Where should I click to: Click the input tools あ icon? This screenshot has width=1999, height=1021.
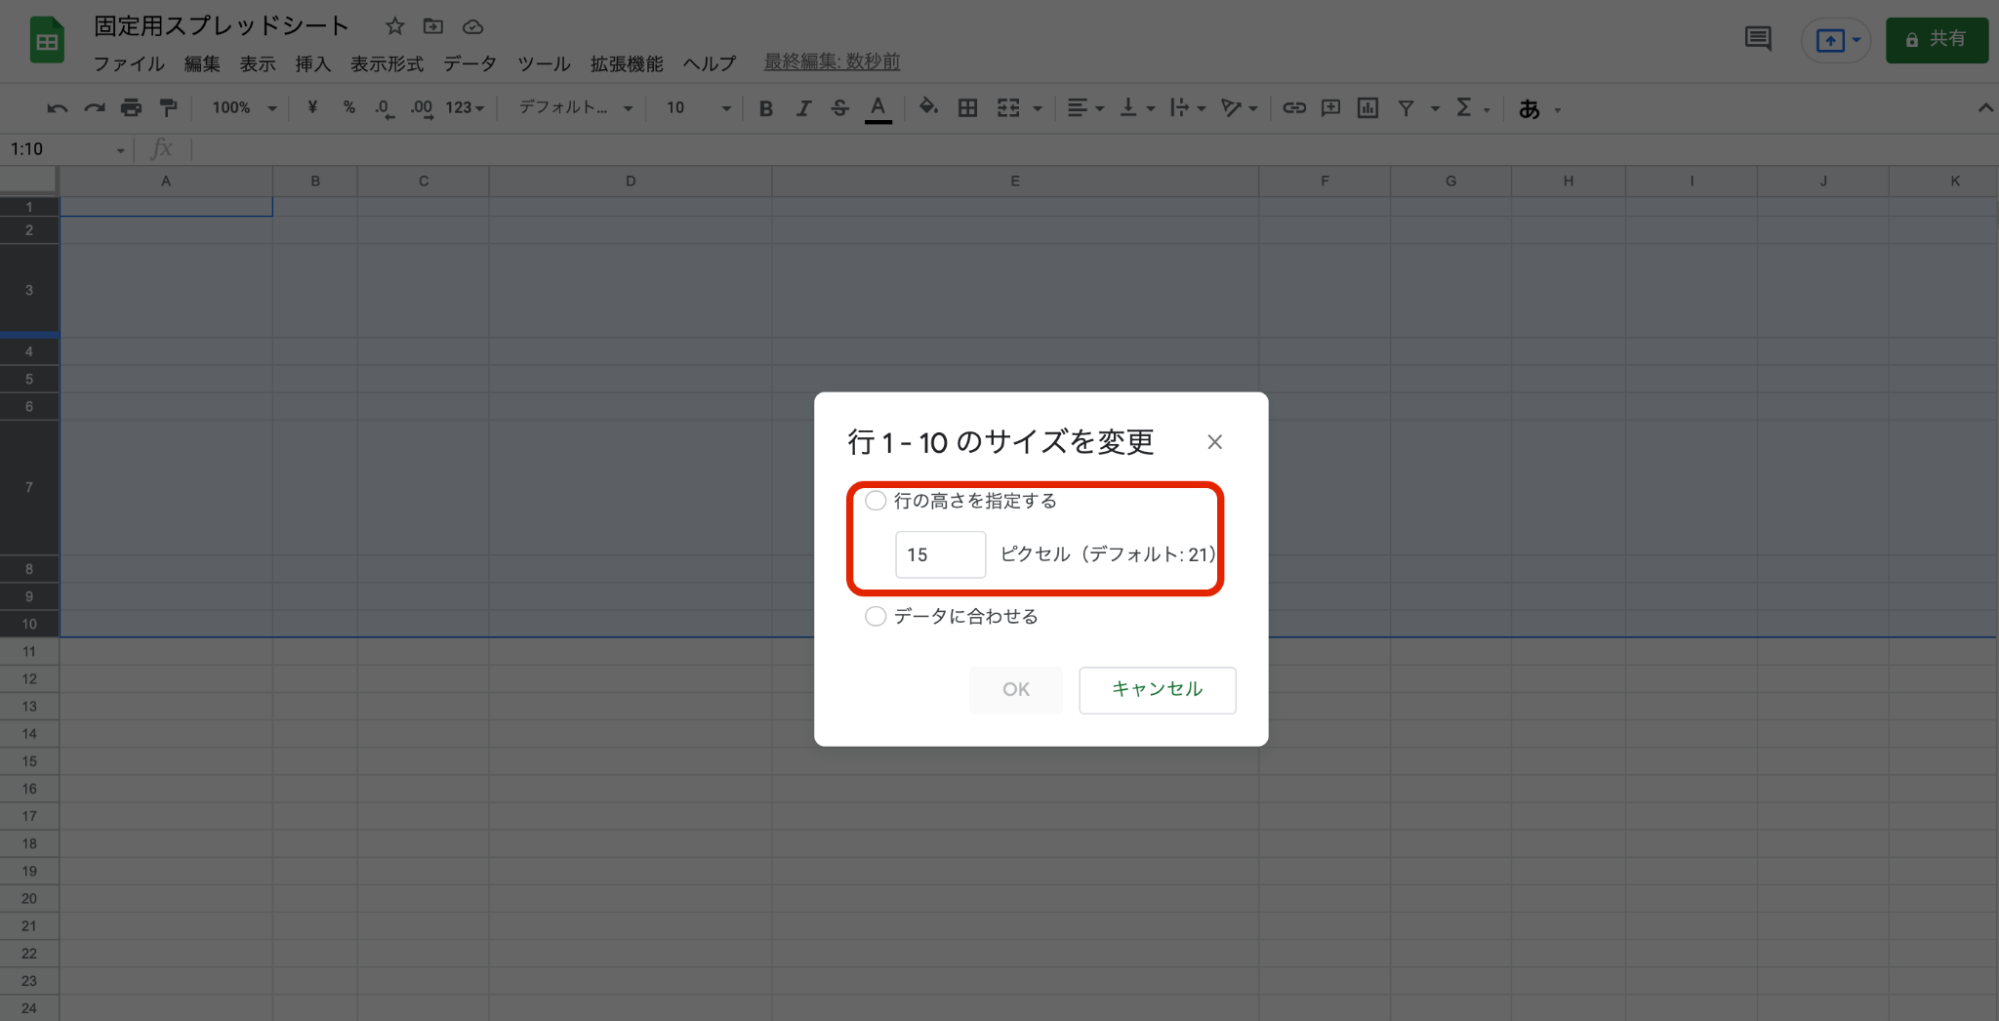[1529, 109]
